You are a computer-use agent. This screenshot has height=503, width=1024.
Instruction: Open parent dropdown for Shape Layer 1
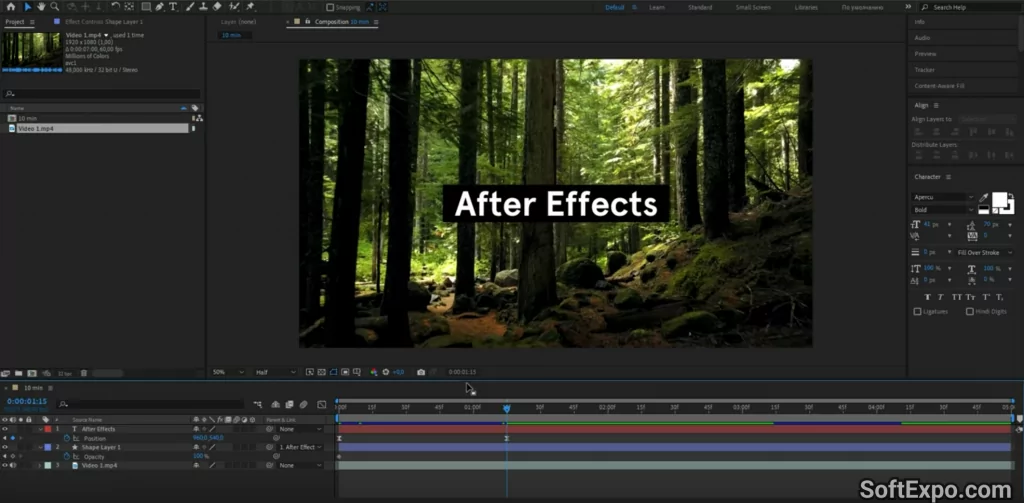[x=300, y=447]
